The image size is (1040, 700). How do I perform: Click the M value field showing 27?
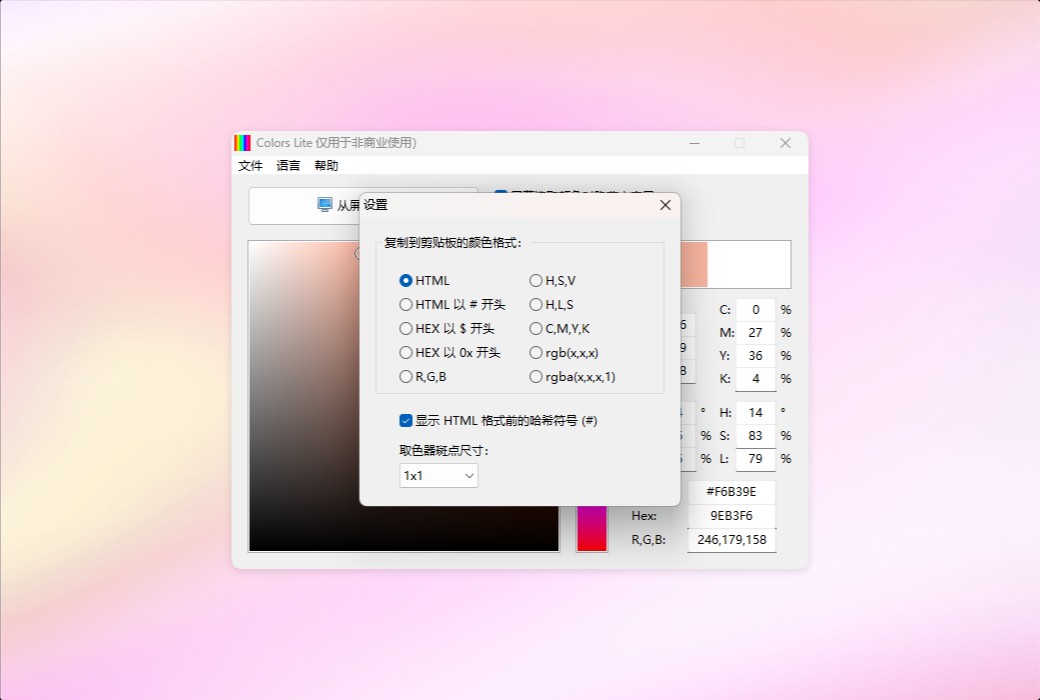[755, 332]
